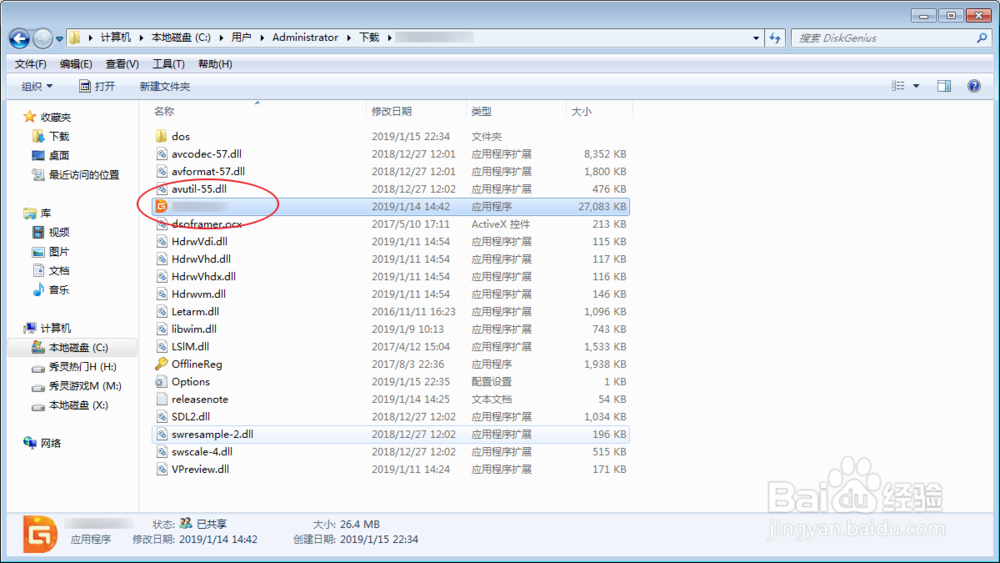Click 新建文件夹 button
This screenshot has height=563, width=1000.
coord(165,86)
